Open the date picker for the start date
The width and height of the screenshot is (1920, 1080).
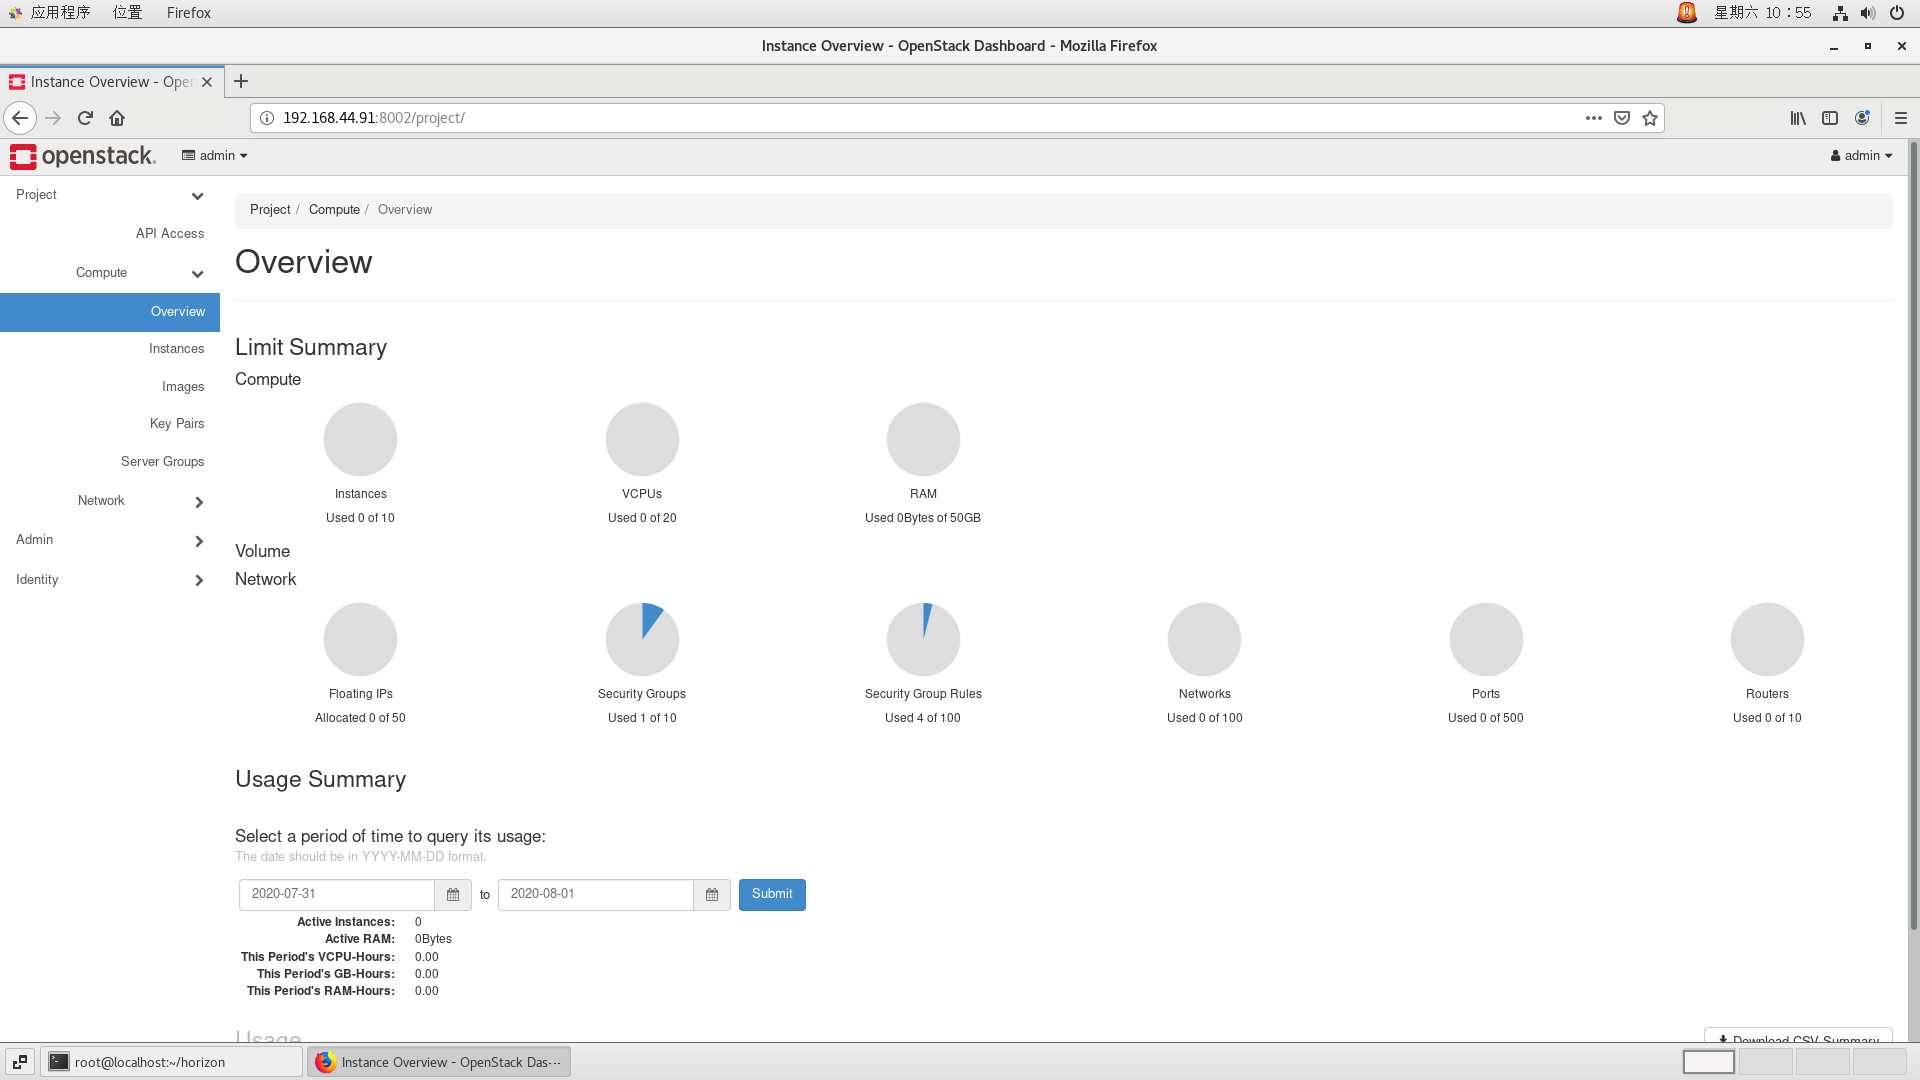[x=452, y=894]
